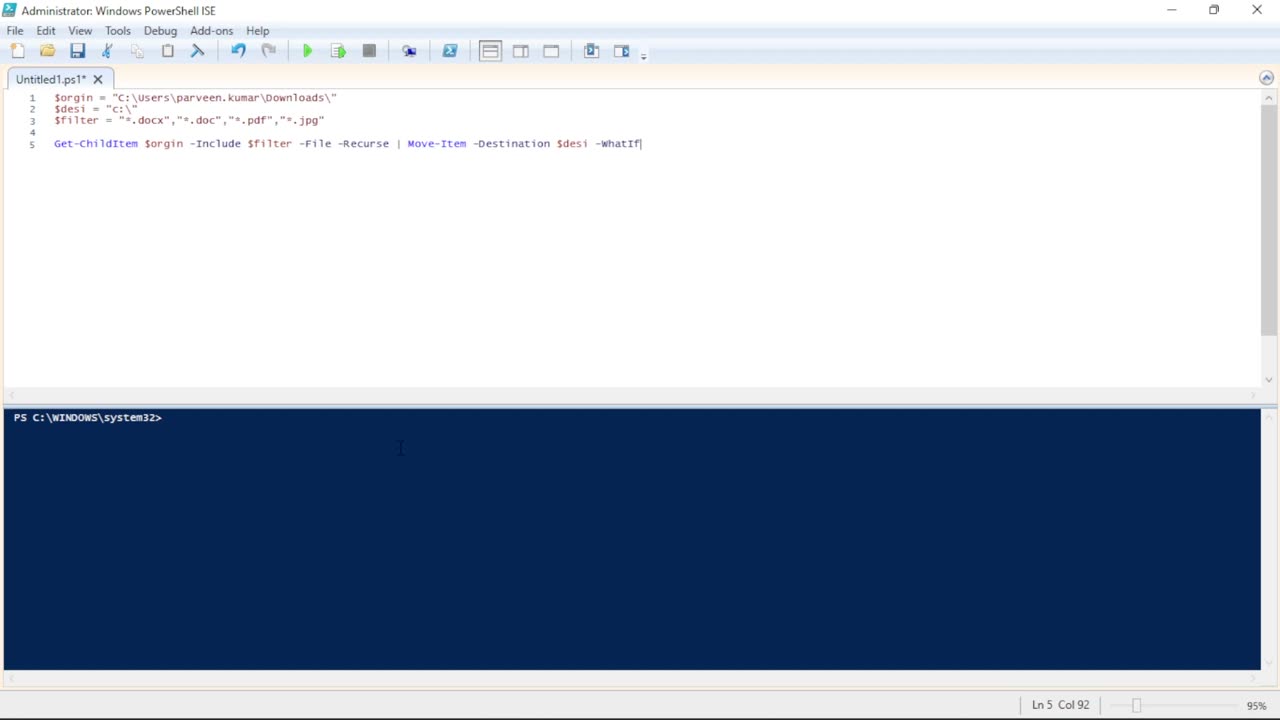Click the -Recurse parameter text
The height and width of the screenshot is (720, 1280).
point(363,144)
